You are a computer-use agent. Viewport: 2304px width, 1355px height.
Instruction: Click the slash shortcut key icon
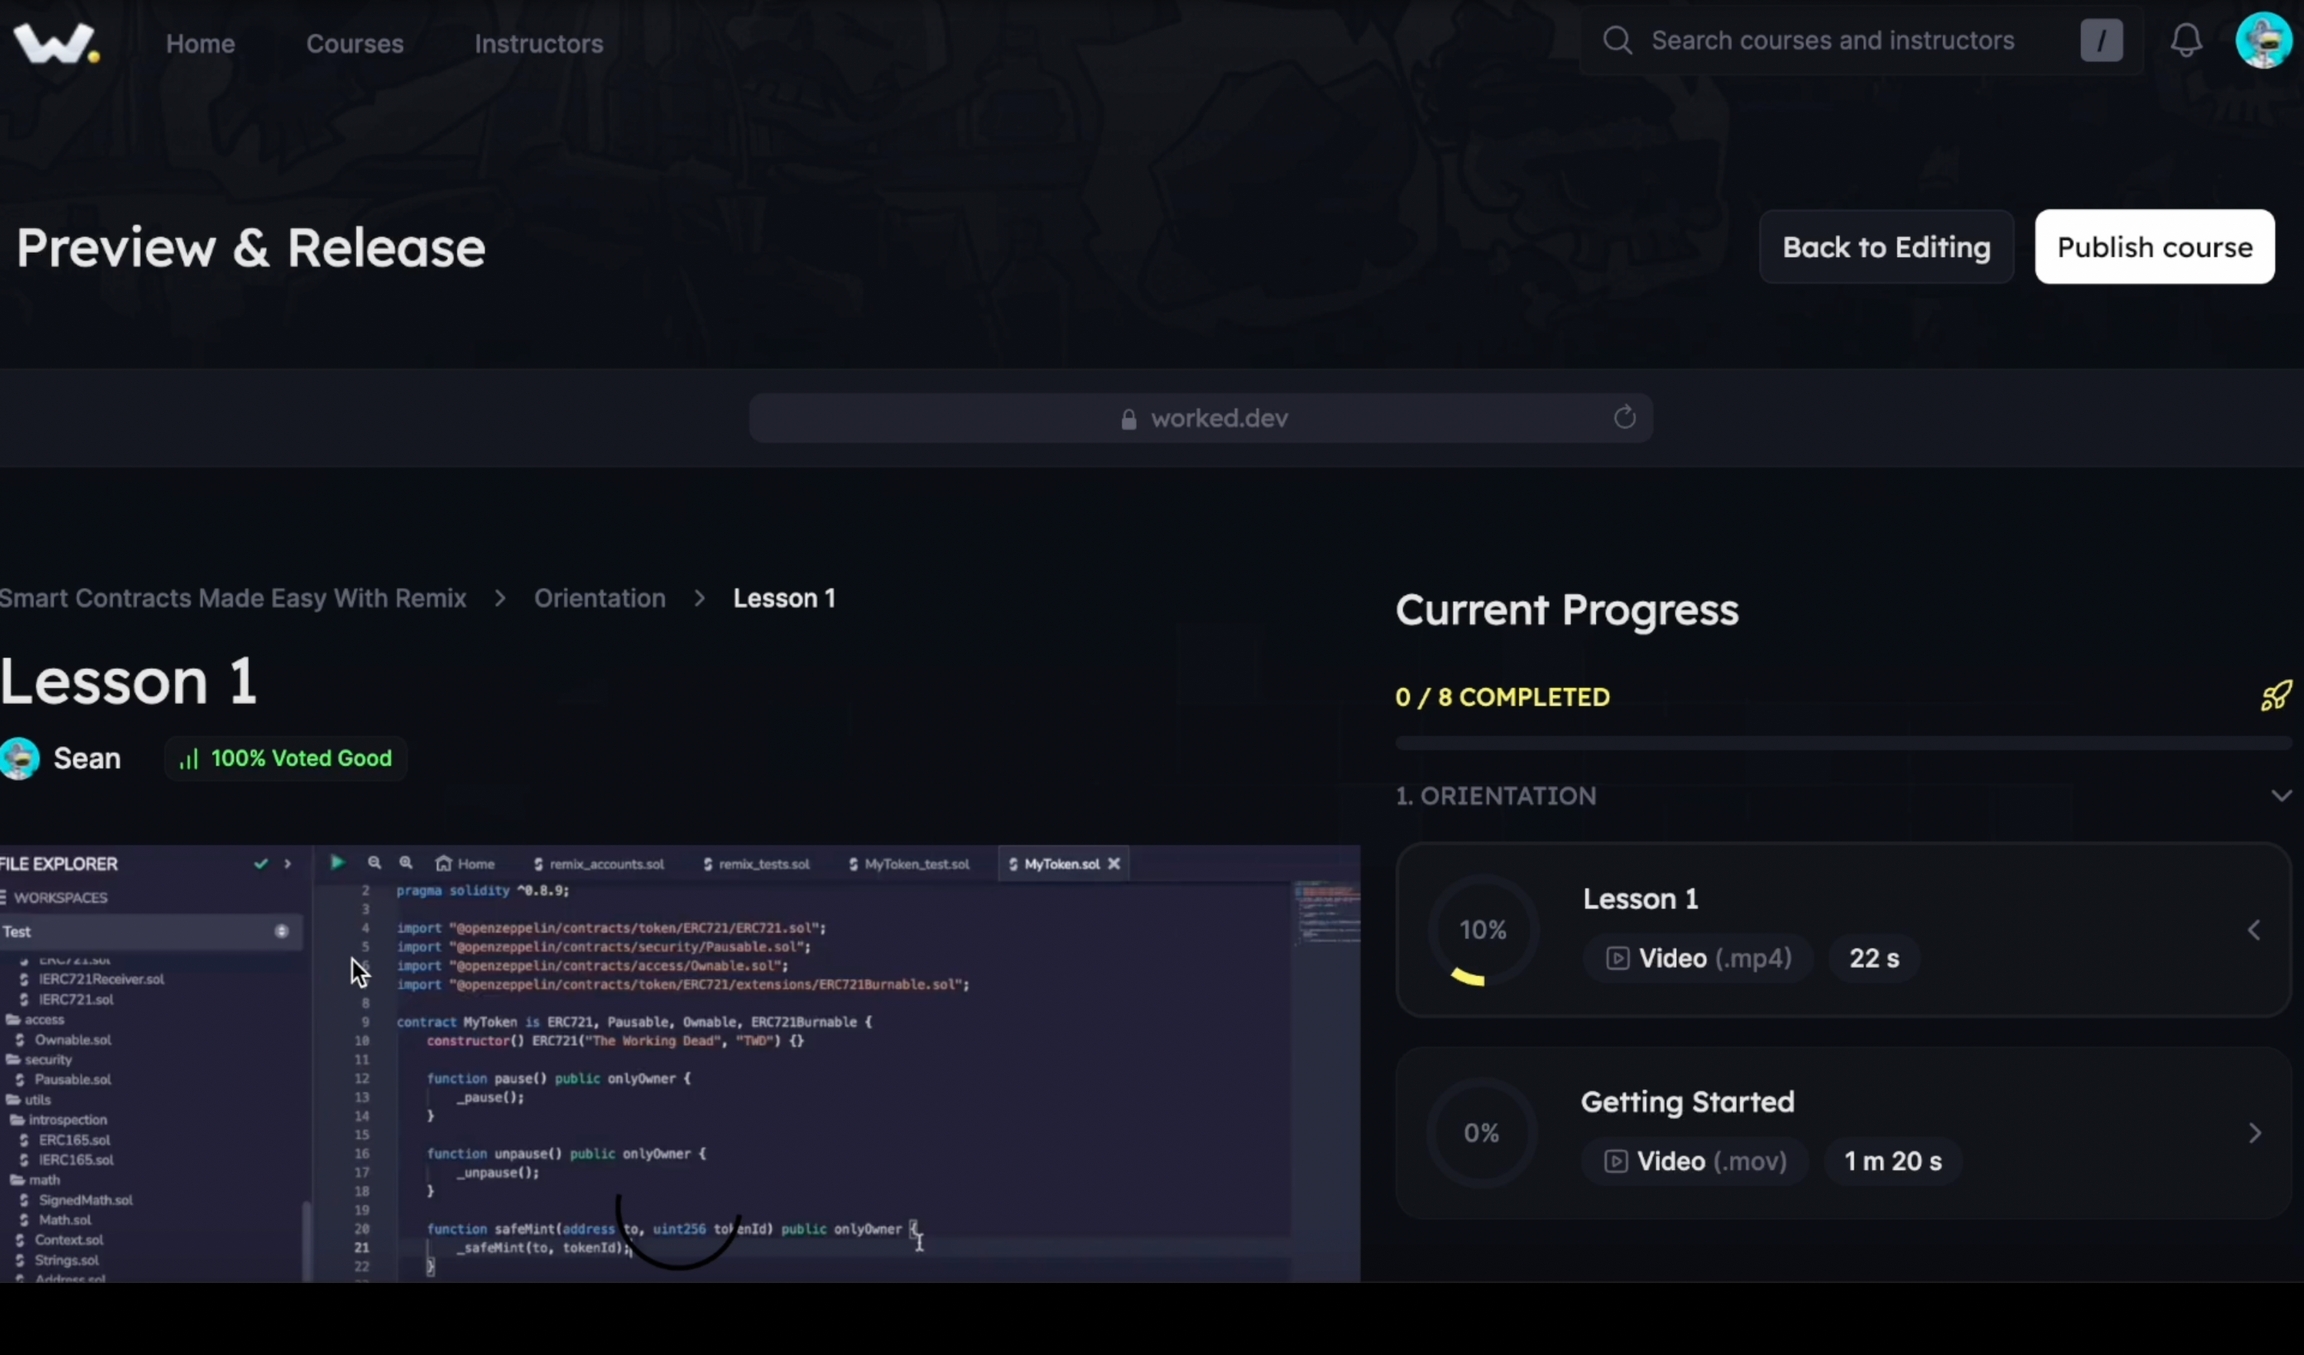(x=2101, y=41)
